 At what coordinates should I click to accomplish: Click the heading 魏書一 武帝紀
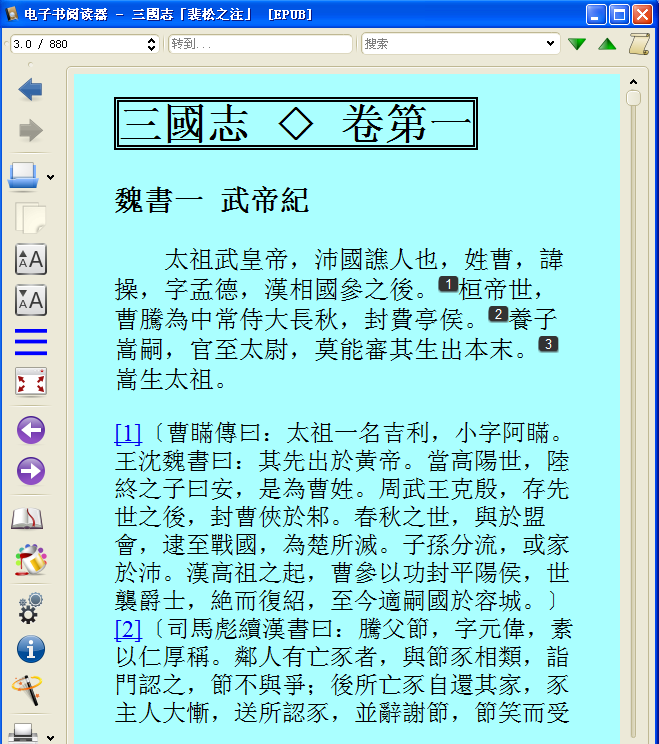[212, 200]
